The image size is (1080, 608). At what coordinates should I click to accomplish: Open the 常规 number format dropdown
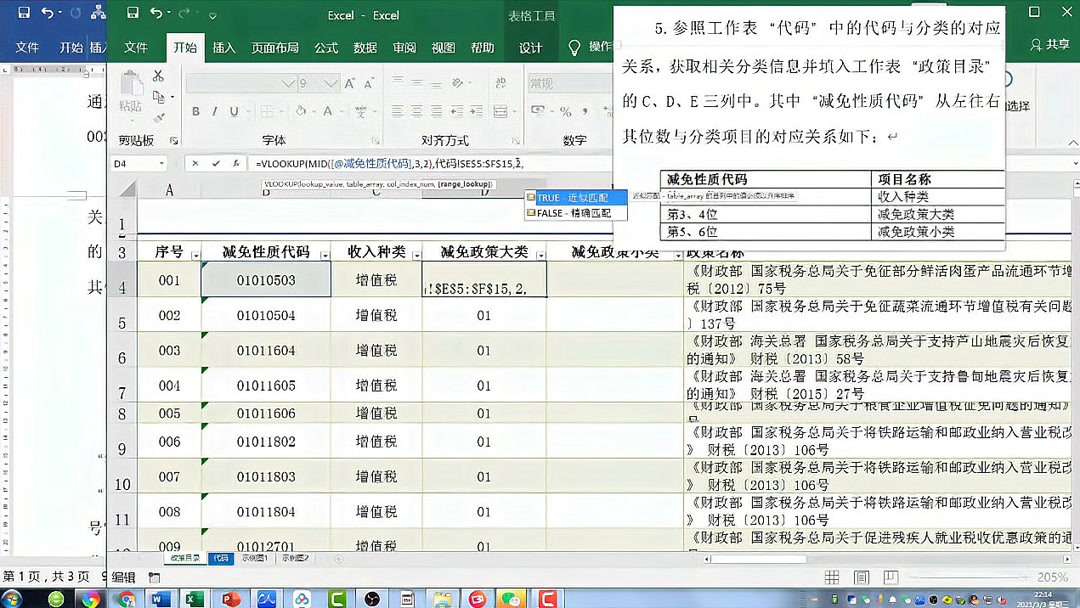(567, 84)
